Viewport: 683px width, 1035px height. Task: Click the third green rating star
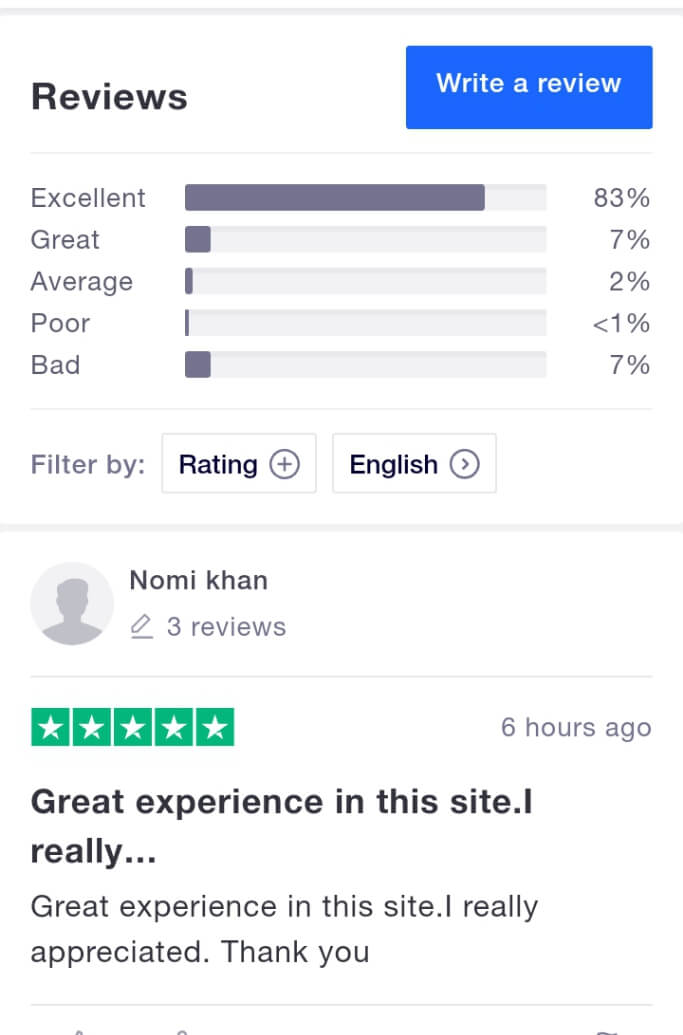[x=133, y=727]
